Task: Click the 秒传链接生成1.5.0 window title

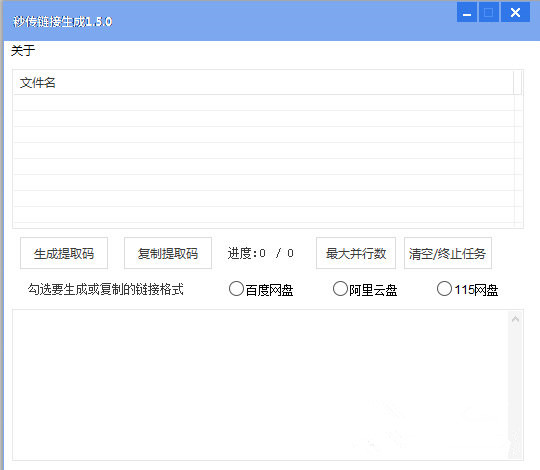Action: (x=62, y=22)
